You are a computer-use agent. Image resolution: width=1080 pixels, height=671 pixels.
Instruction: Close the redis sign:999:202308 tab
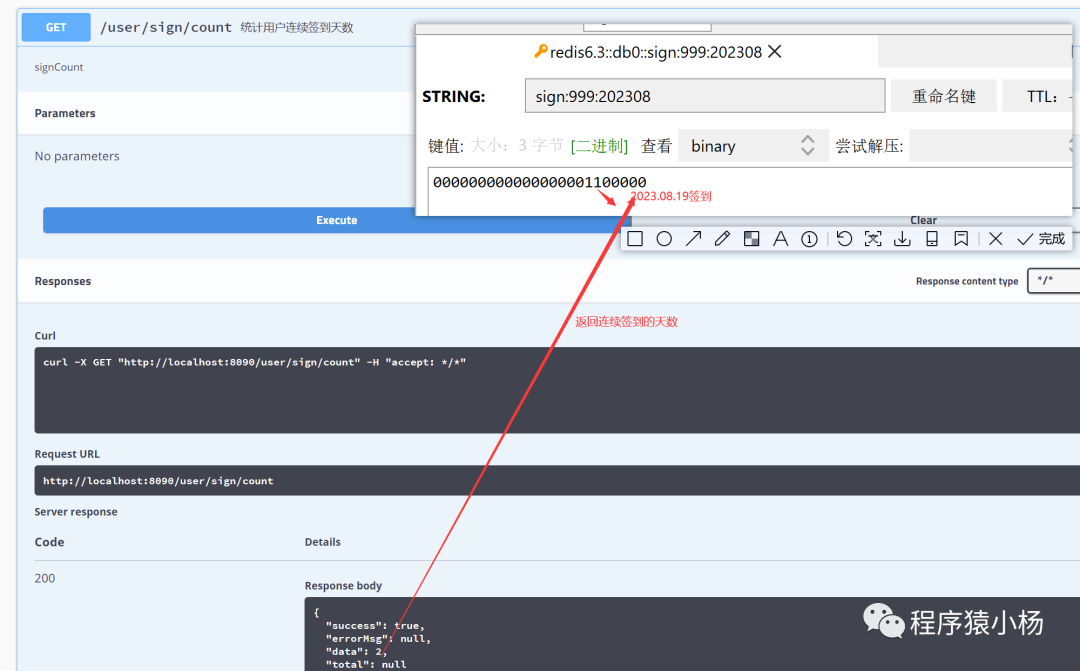(x=775, y=52)
